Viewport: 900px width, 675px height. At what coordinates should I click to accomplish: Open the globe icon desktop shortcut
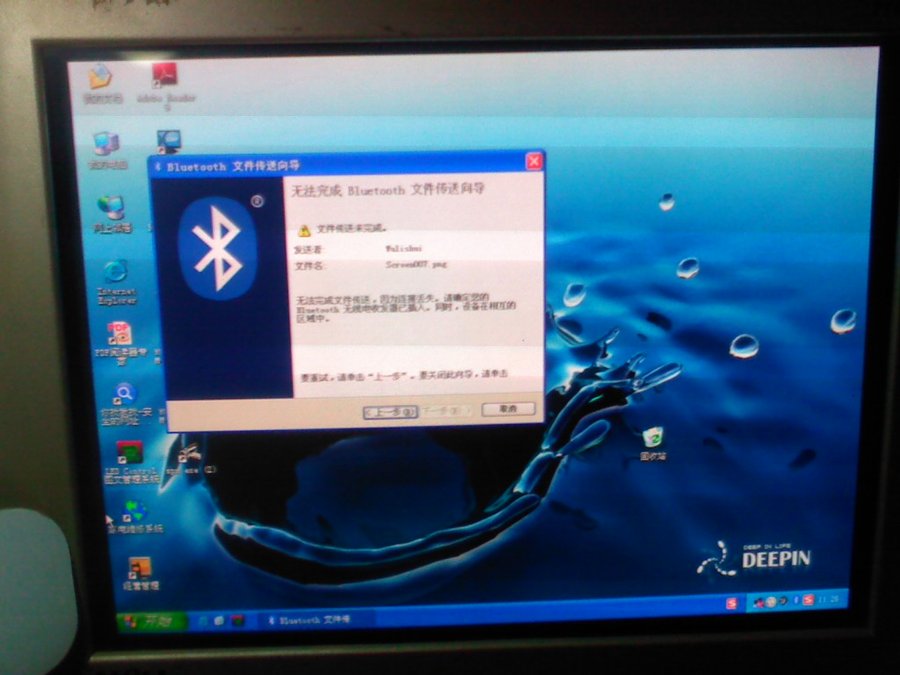coord(132,513)
